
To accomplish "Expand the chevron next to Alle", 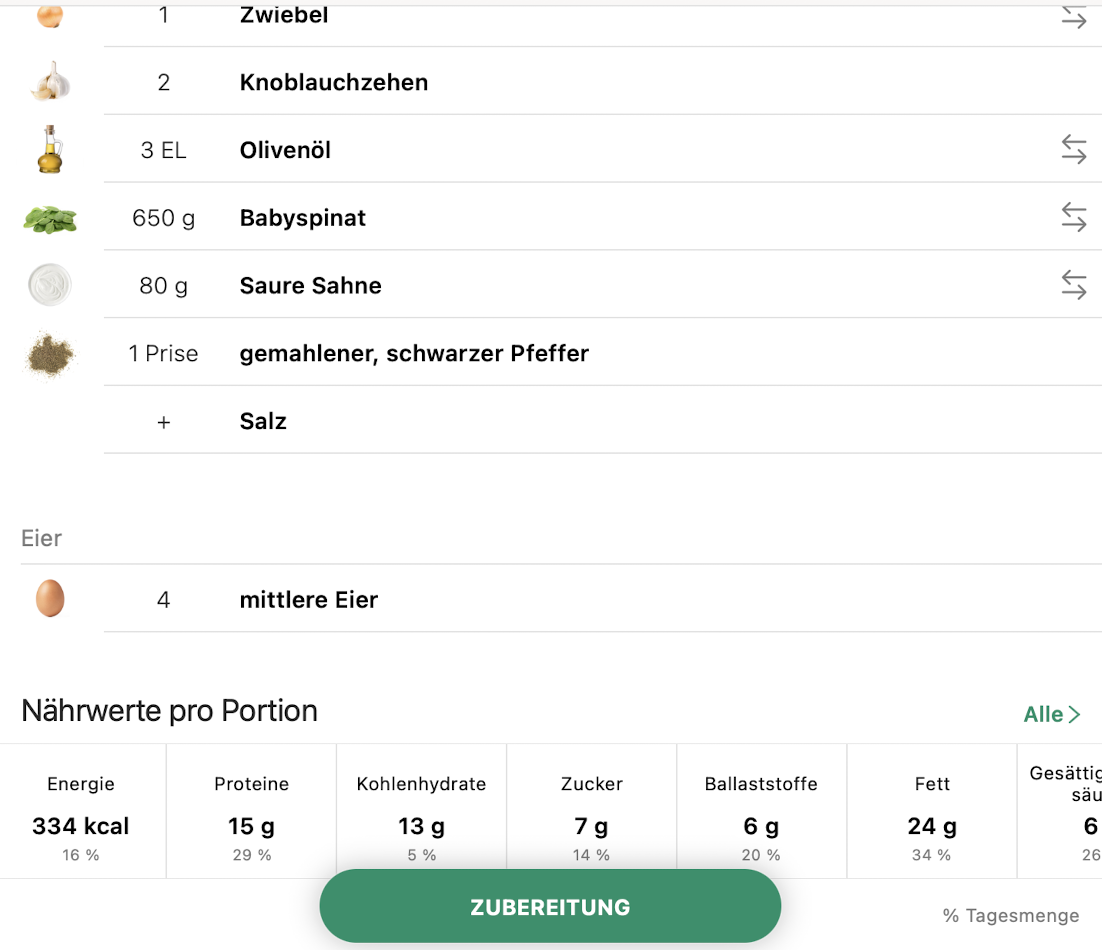I will click(x=1075, y=714).
